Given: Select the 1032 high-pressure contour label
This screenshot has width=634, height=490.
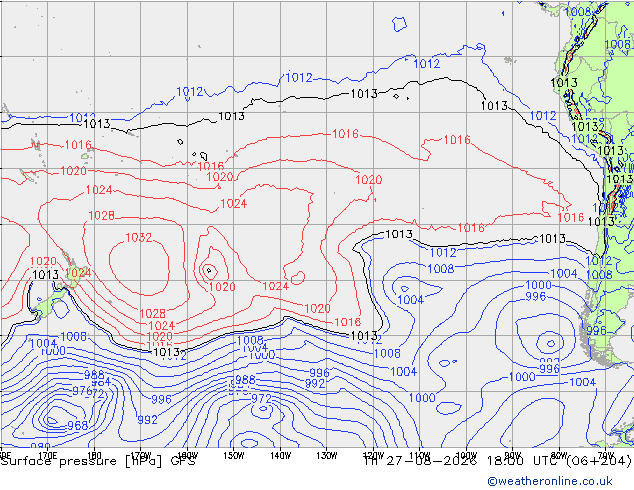Looking at the screenshot, I should pos(138,237).
